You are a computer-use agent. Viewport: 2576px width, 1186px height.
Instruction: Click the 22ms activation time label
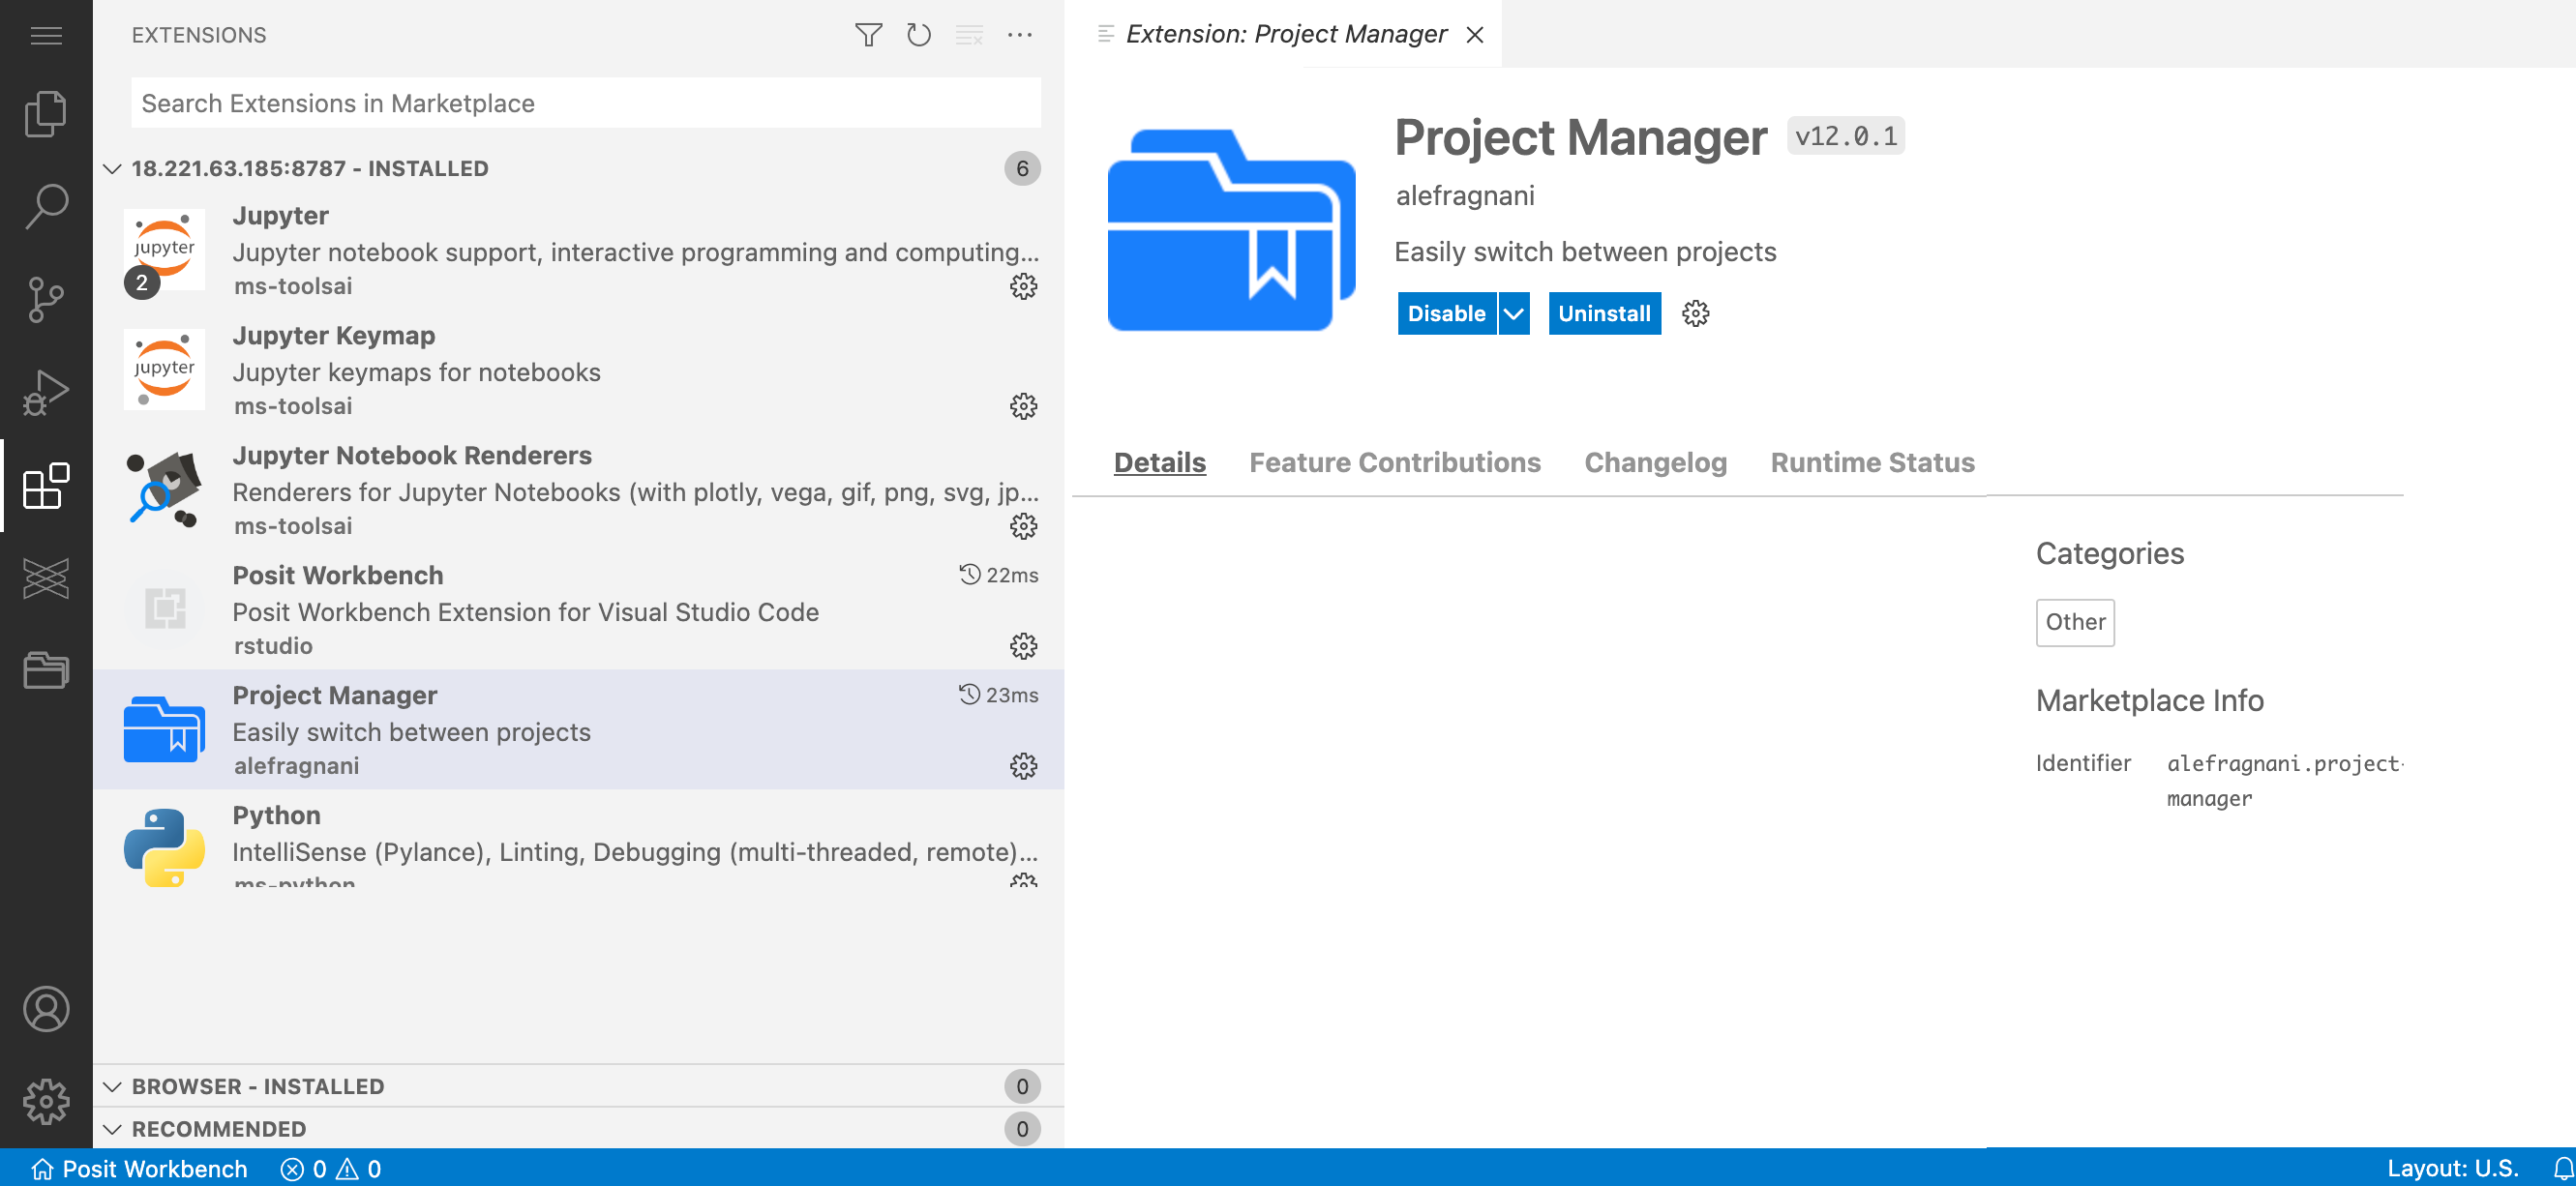[x=998, y=575]
